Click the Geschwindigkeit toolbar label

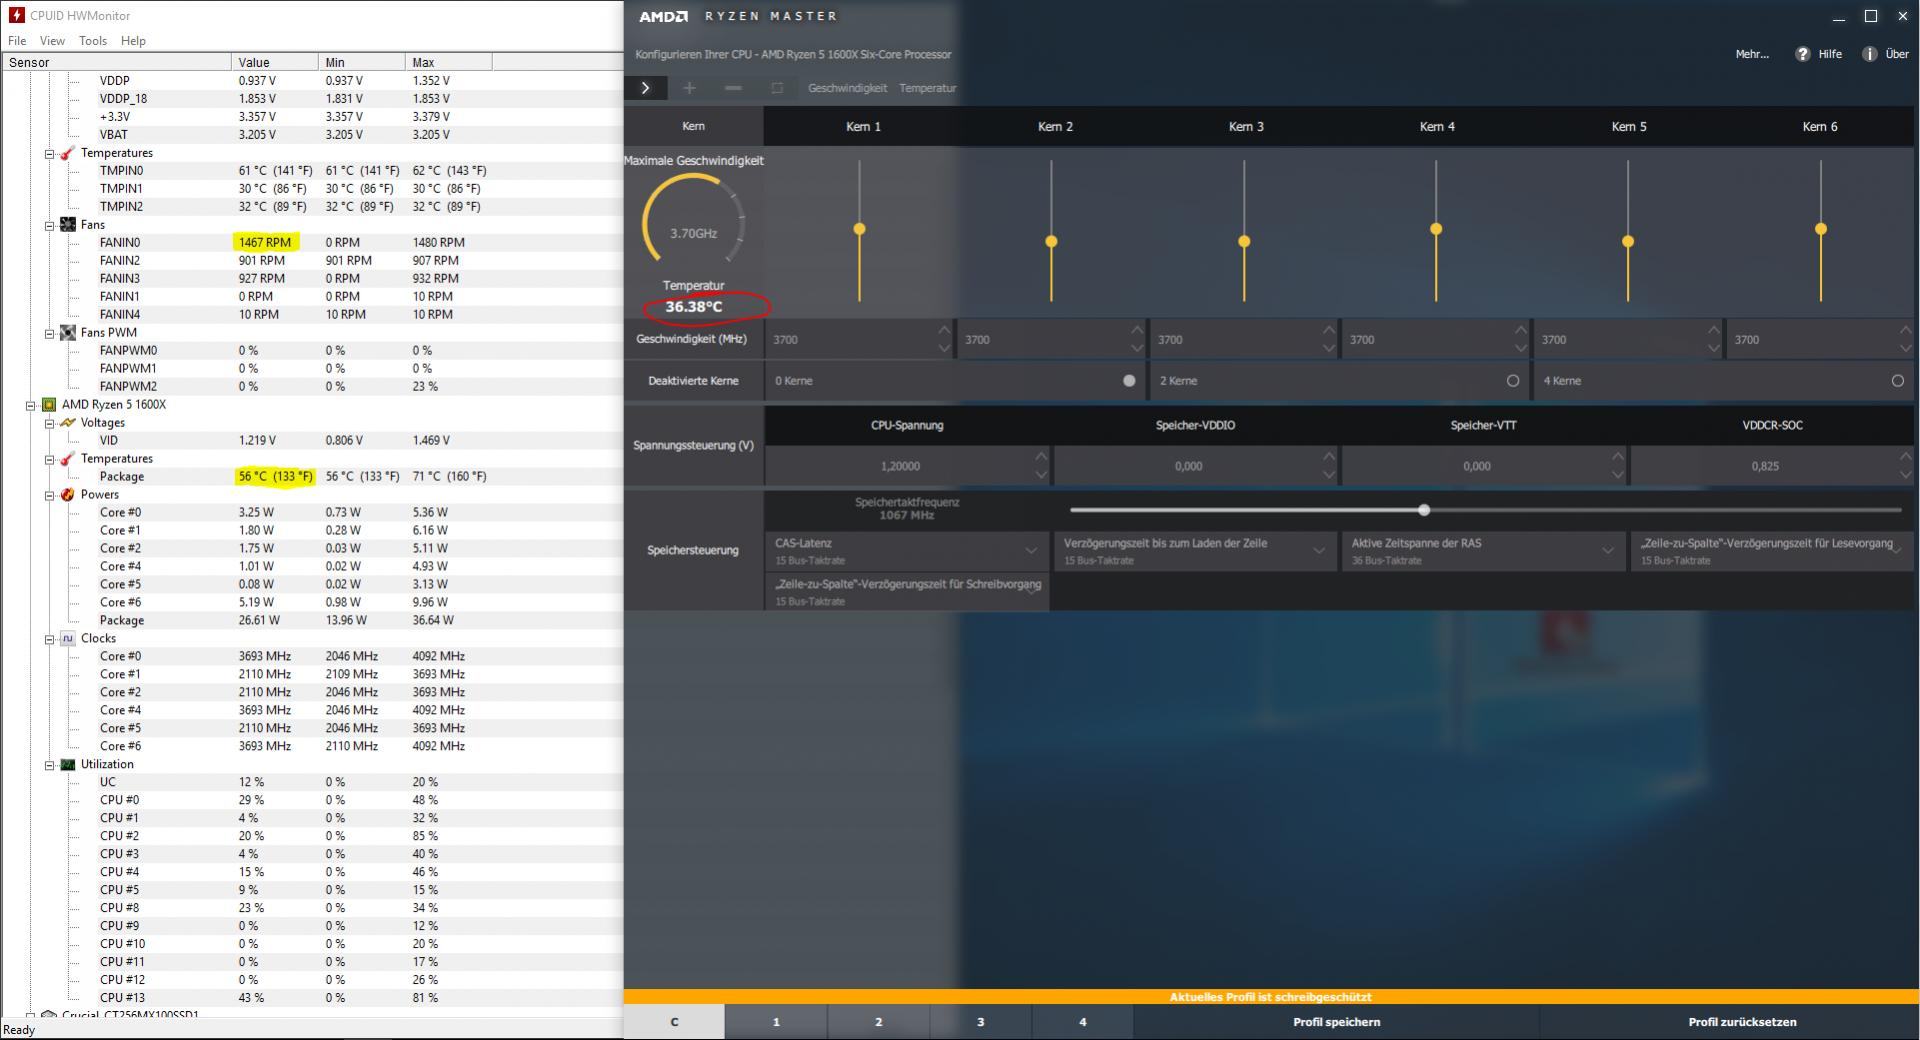click(x=847, y=88)
